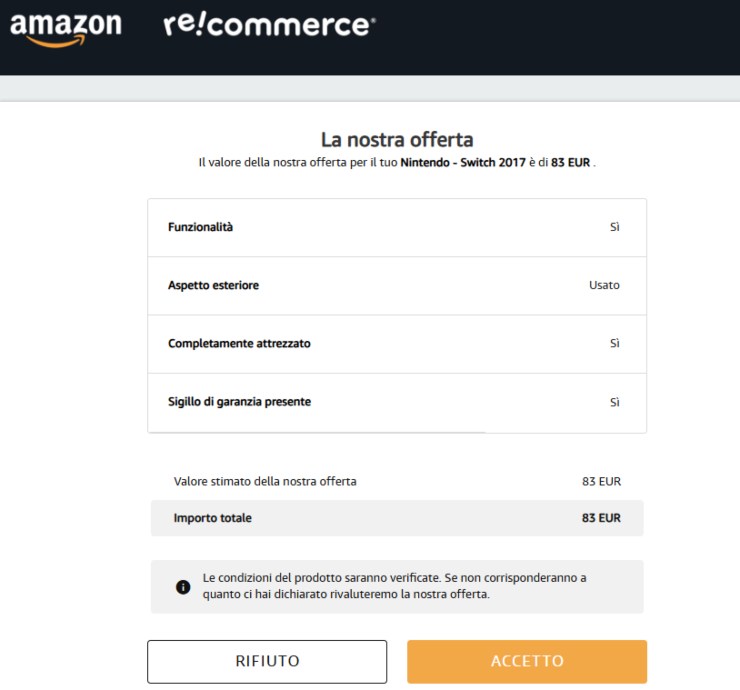Click the product conditions verification notice text
This screenshot has width=740, height=690.
coord(394,586)
